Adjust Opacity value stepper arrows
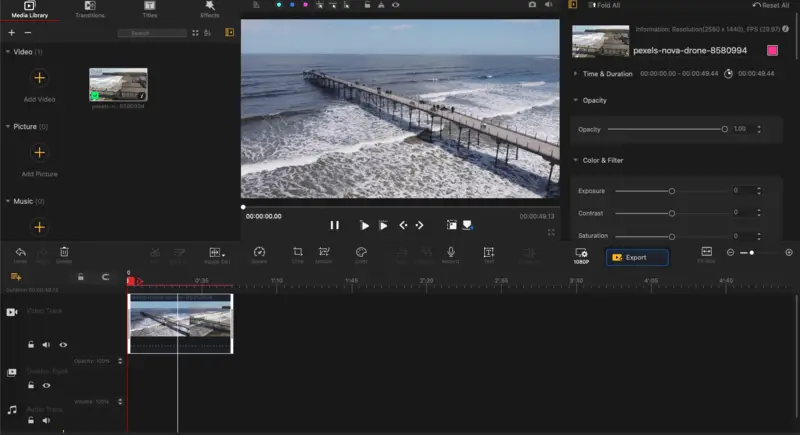 [759, 129]
